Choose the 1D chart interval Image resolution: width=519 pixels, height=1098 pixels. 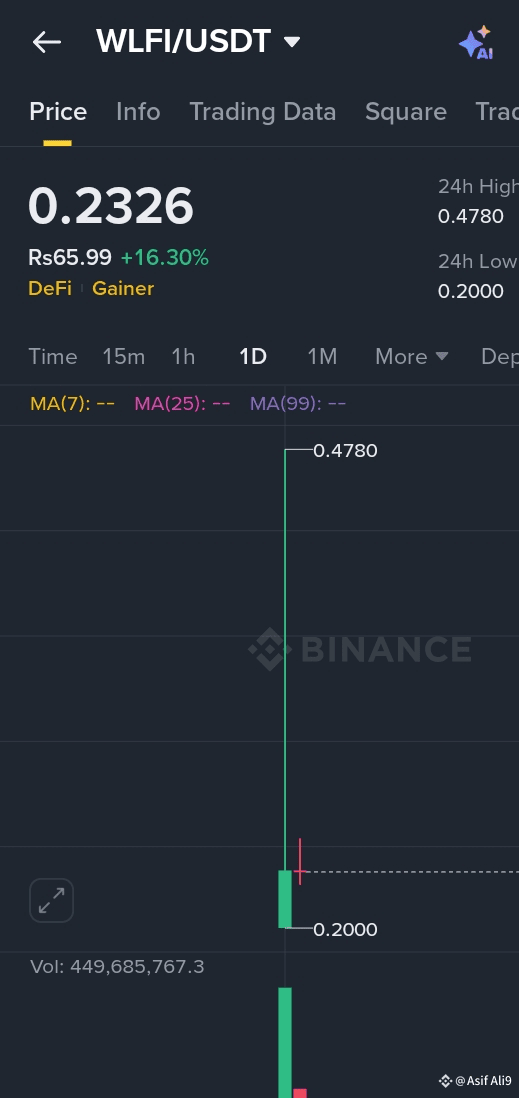[253, 356]
